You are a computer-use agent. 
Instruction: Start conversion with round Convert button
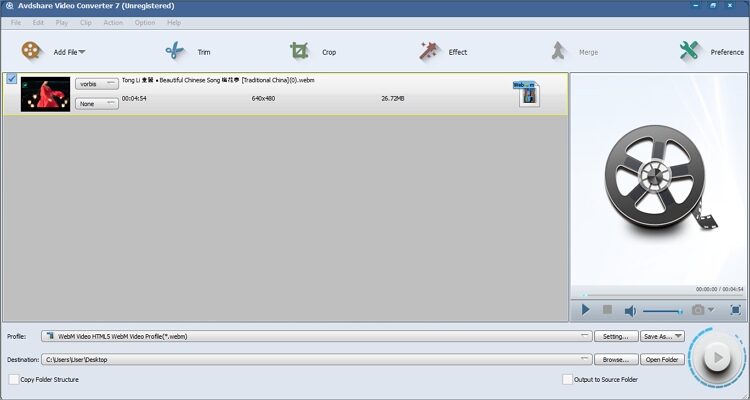click(x=717, y=357)
